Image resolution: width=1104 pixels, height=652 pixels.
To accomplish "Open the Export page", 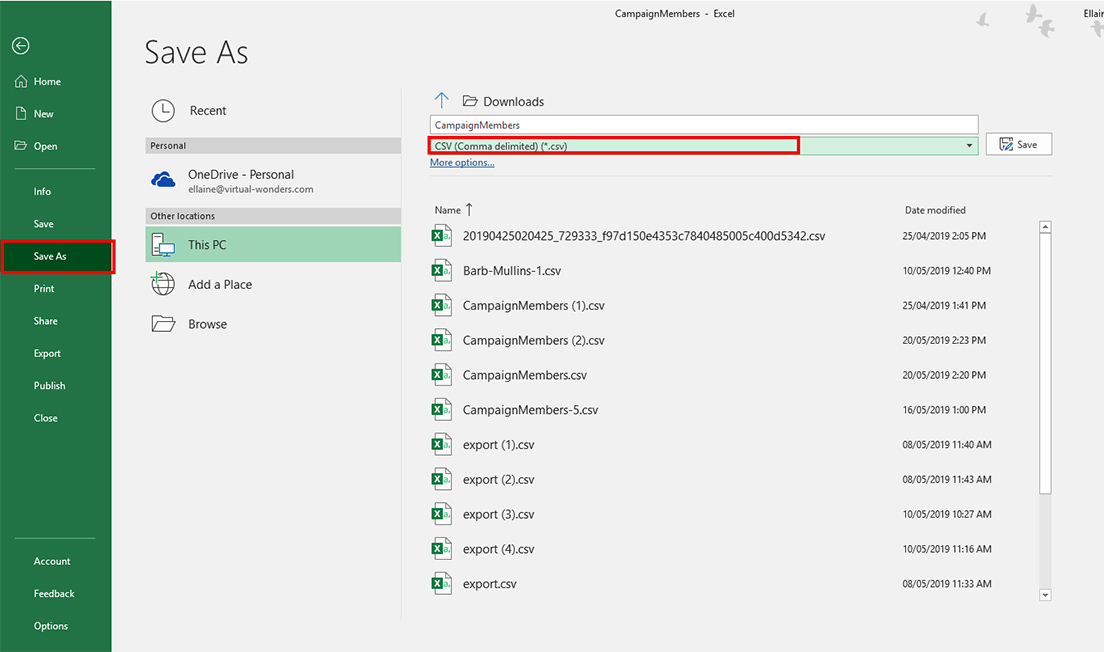I will tap(47, 353).
